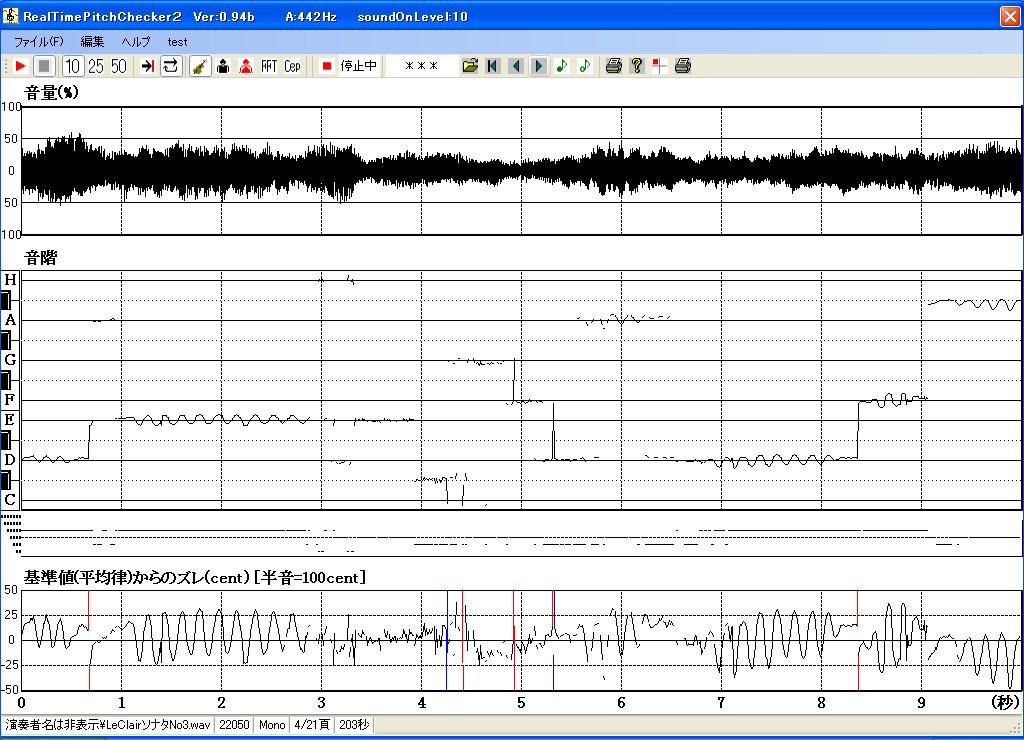
Task: Open a file with the folder icon
Action: pos(470,66)
